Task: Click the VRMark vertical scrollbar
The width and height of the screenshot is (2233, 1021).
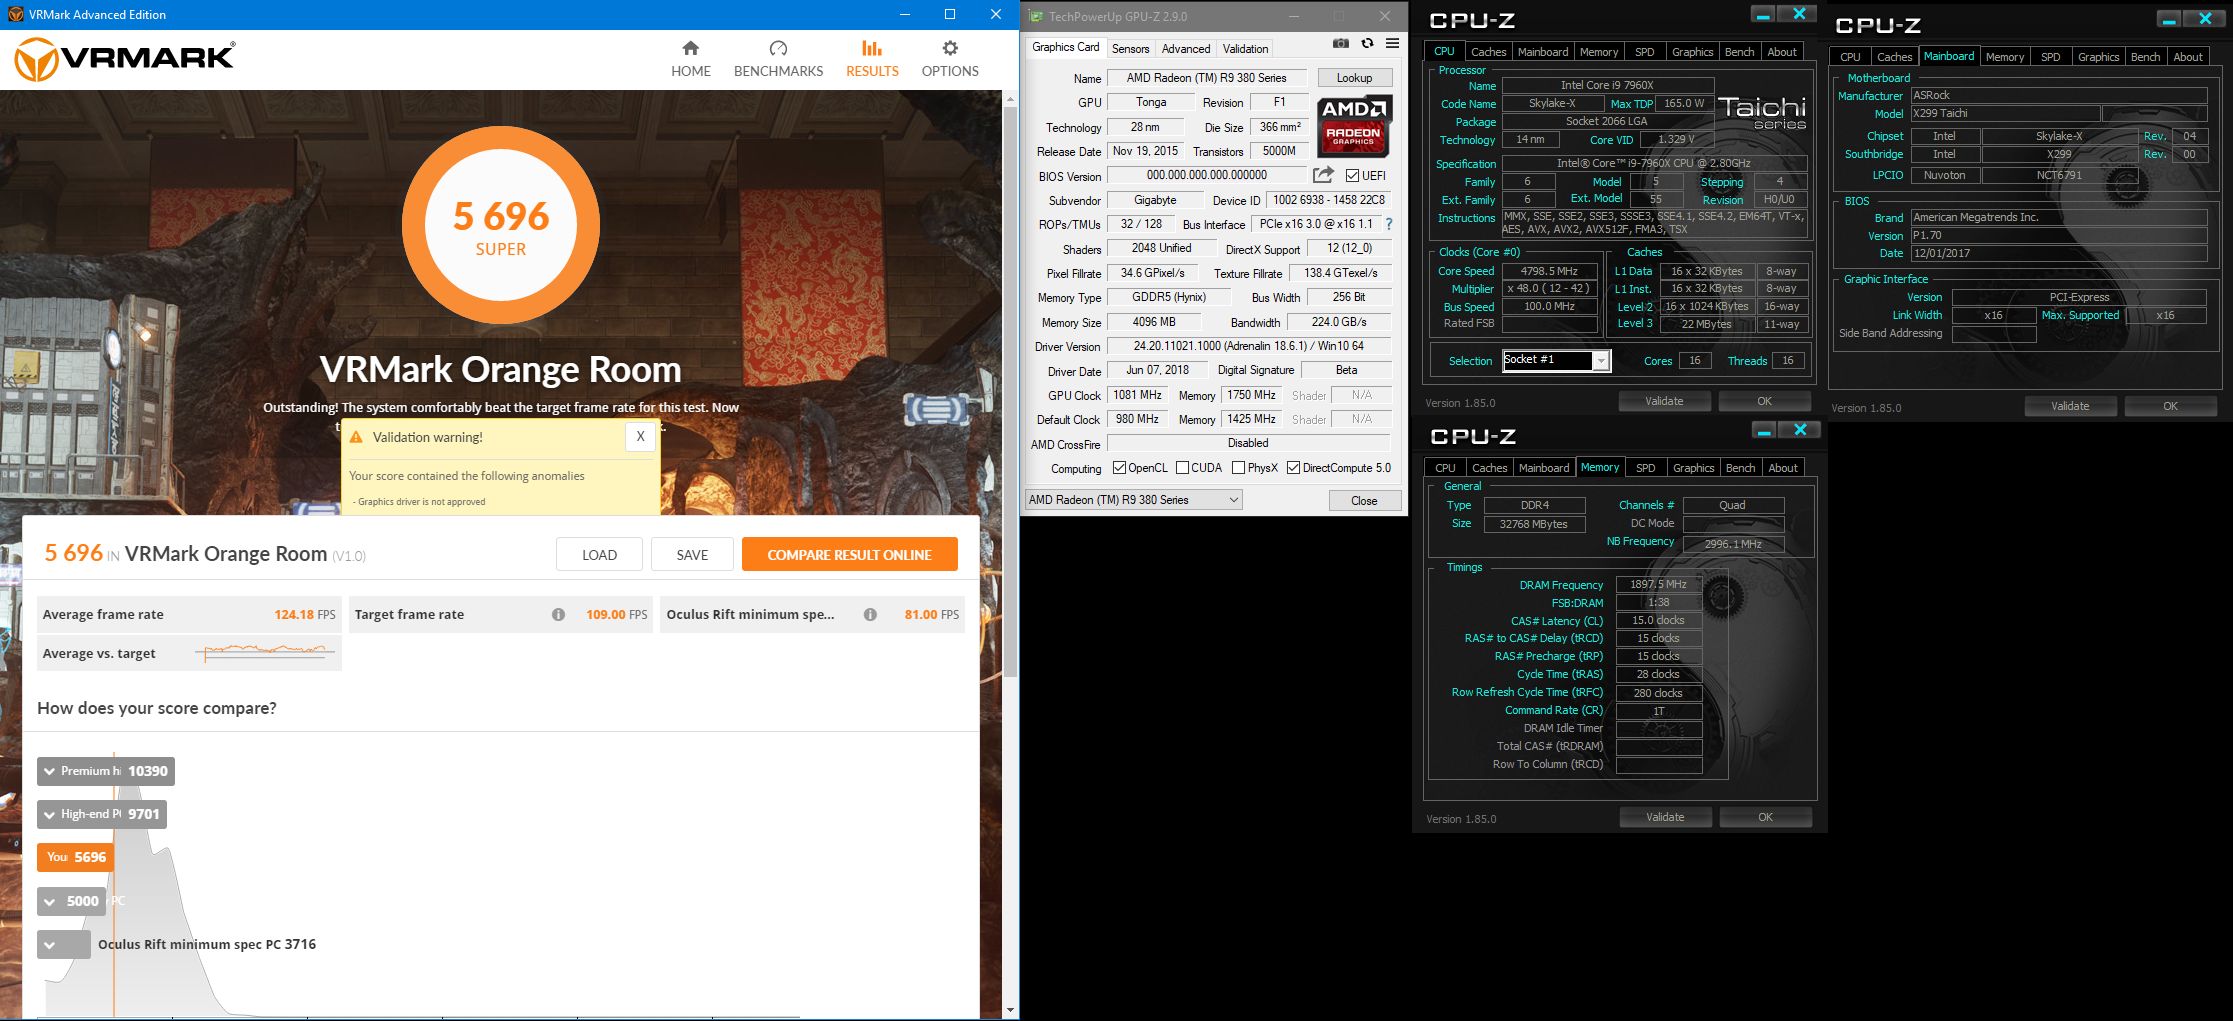Action: 1010,390
